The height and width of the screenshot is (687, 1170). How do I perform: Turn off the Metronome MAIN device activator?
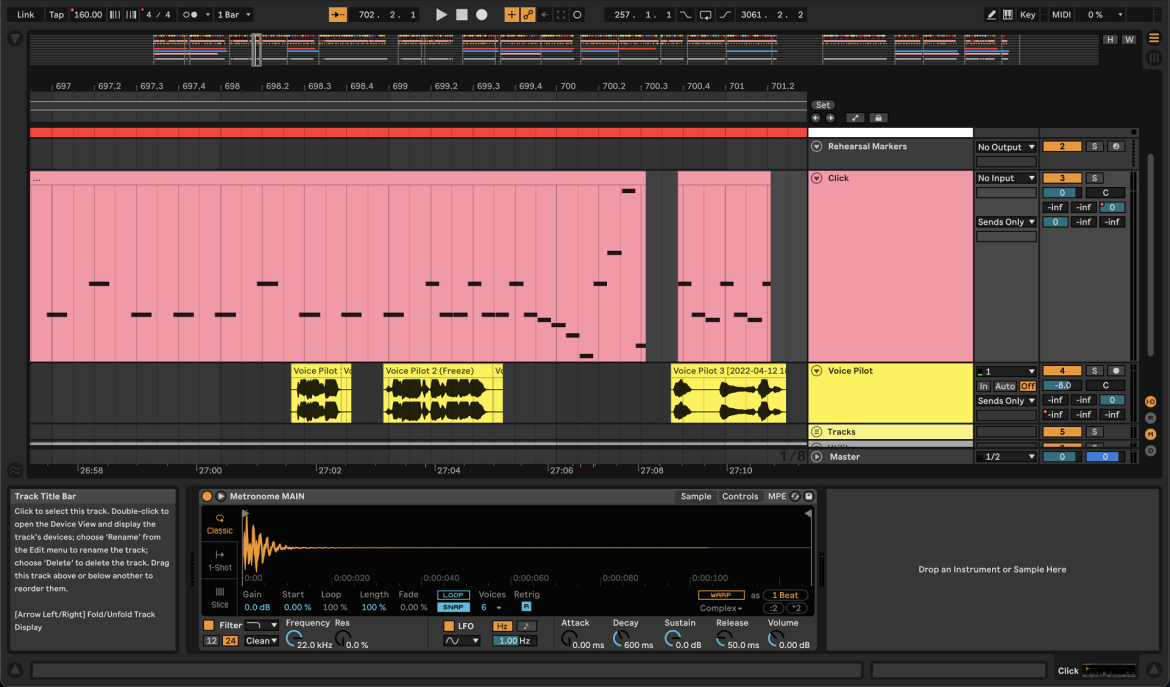[x=207, y=496]
